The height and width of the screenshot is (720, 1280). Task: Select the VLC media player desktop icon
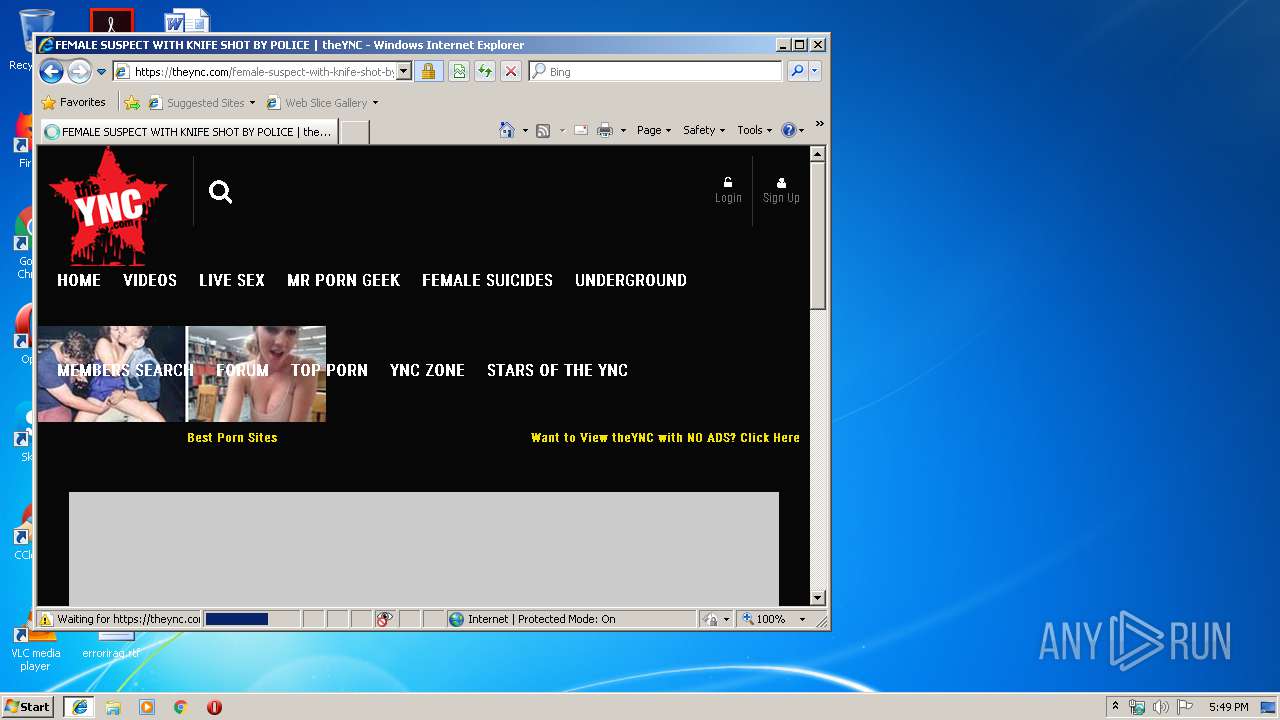click(x=35, y=646)
